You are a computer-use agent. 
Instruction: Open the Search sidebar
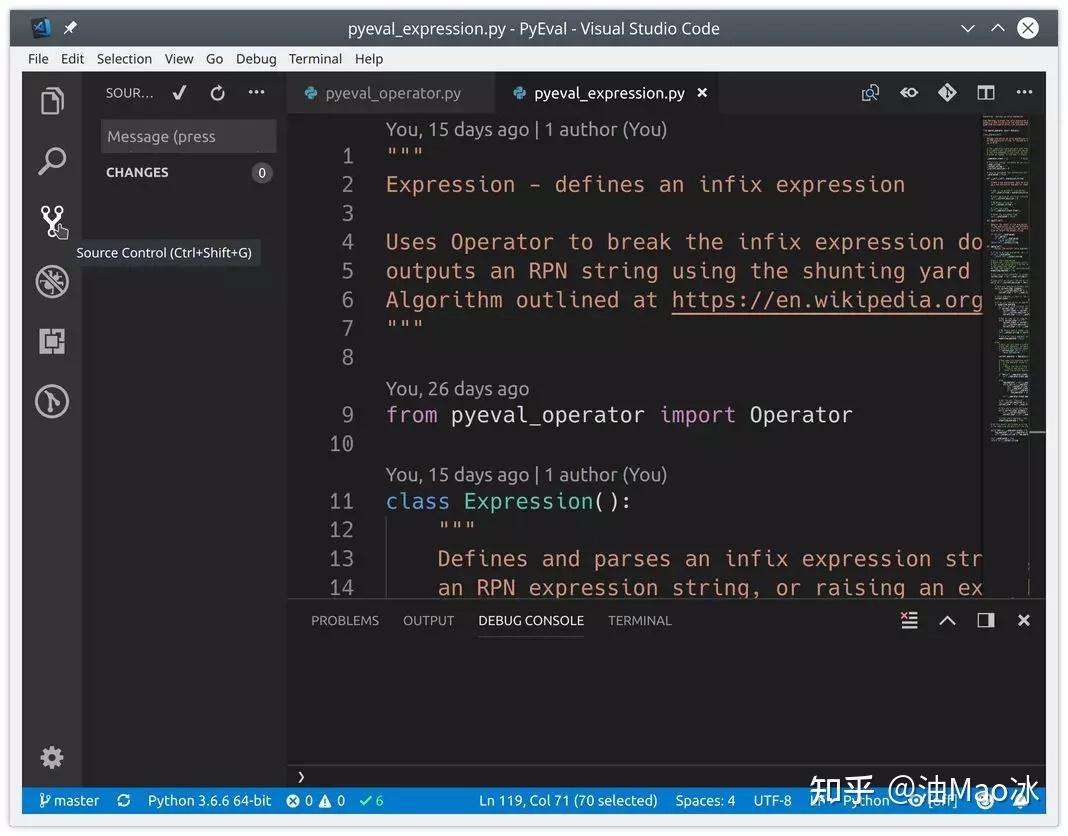tap(52, 161)
